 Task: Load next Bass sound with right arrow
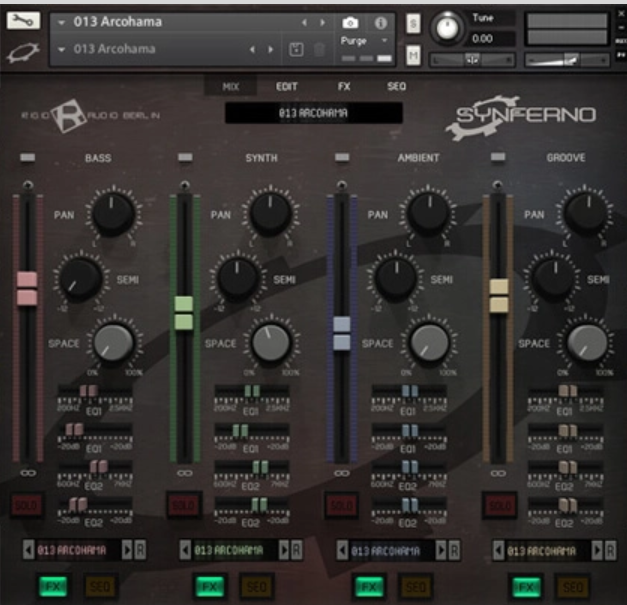127,550
